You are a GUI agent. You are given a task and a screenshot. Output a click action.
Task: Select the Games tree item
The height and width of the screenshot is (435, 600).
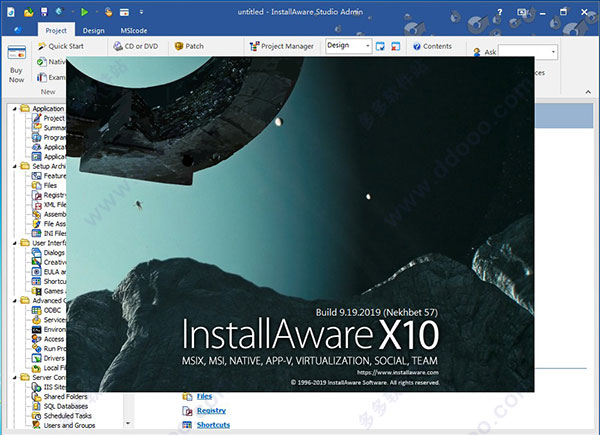[x=49, y=291]
